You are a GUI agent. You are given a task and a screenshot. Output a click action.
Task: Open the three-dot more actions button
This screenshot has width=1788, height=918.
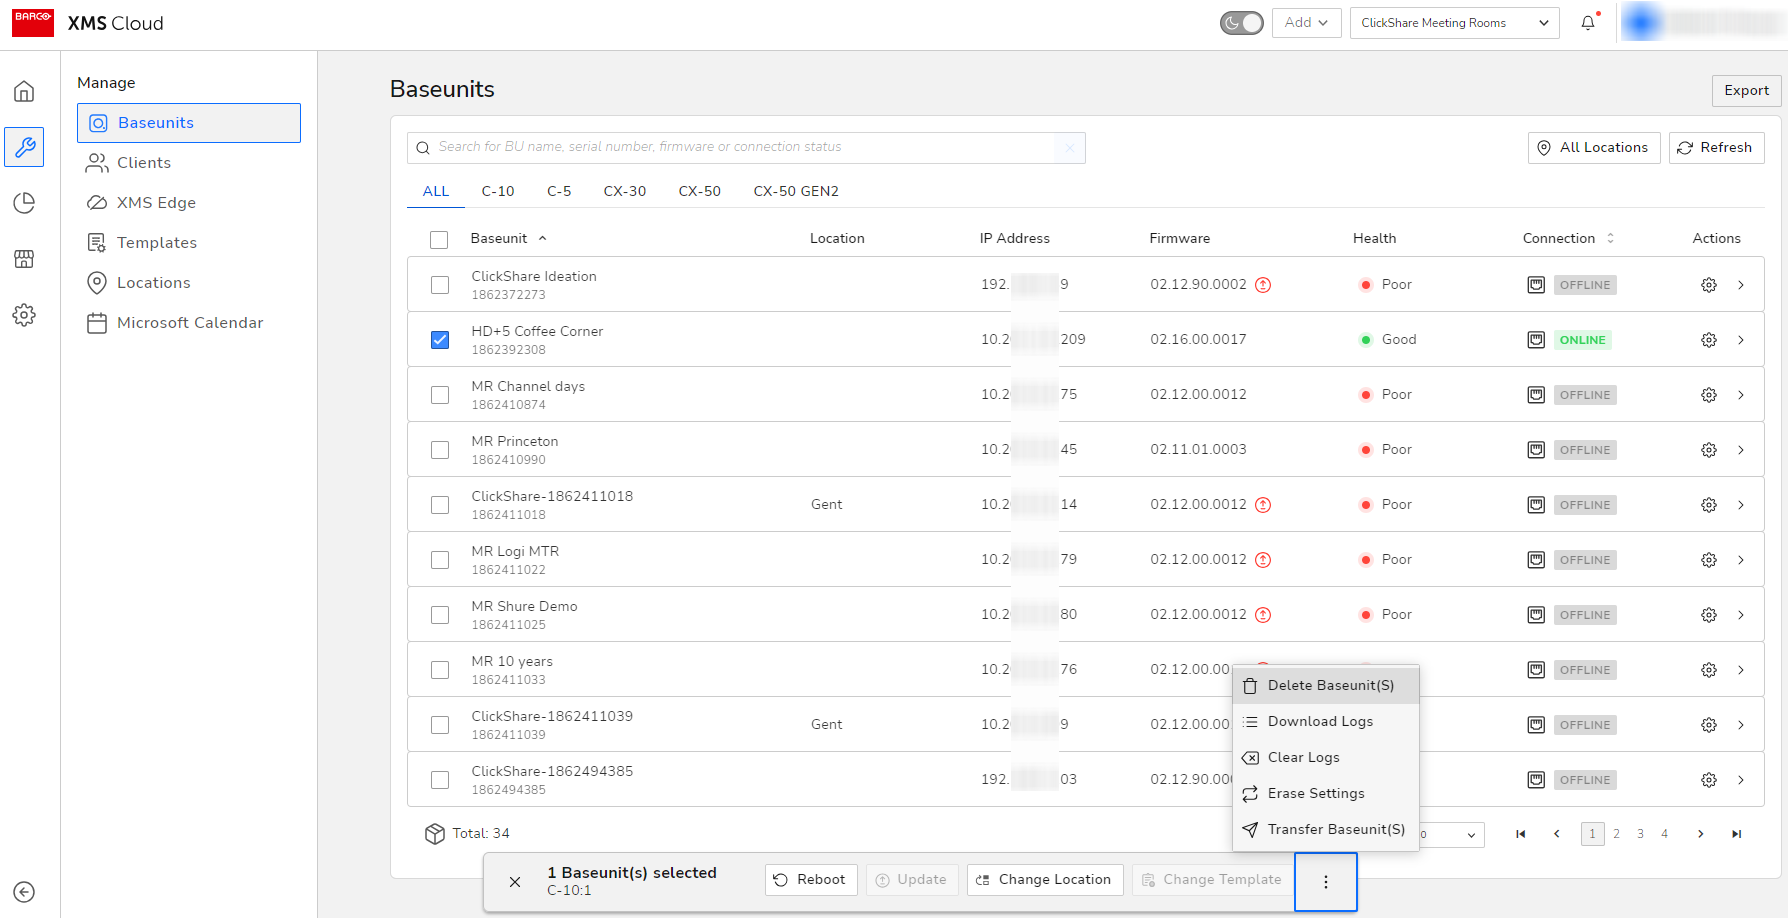tap(1325, 881)
